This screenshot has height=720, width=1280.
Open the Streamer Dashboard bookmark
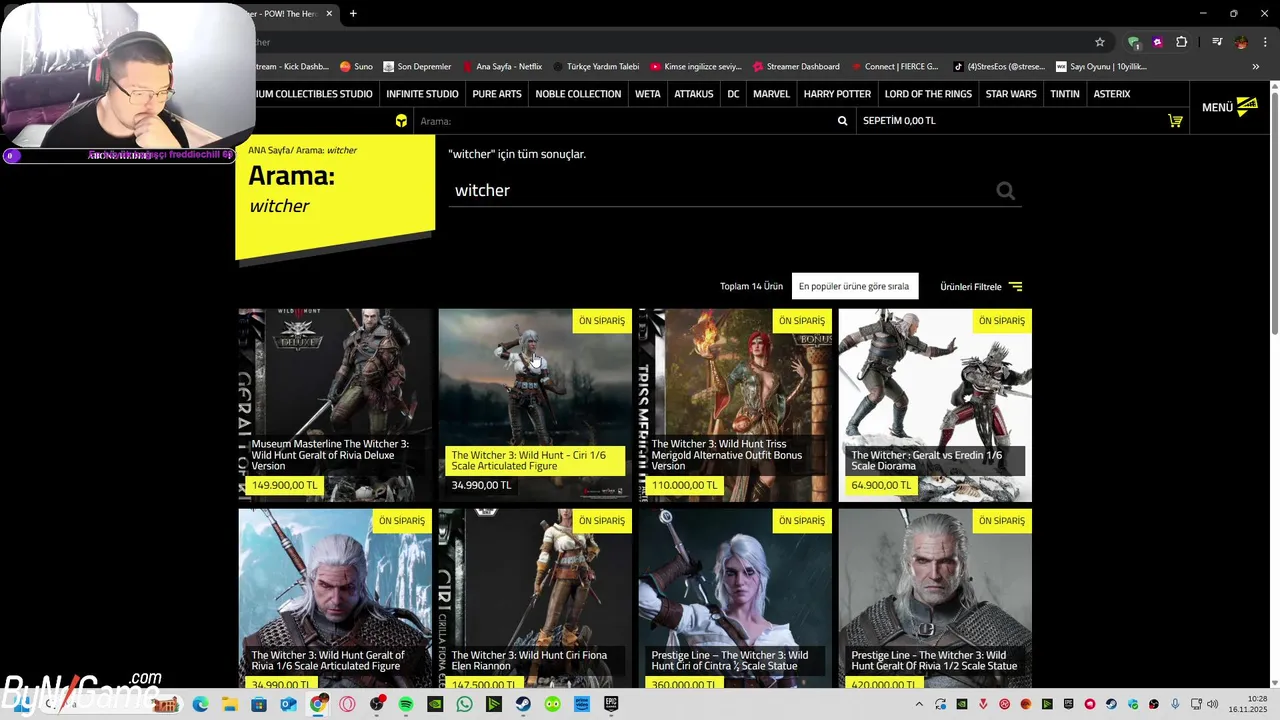796,66
